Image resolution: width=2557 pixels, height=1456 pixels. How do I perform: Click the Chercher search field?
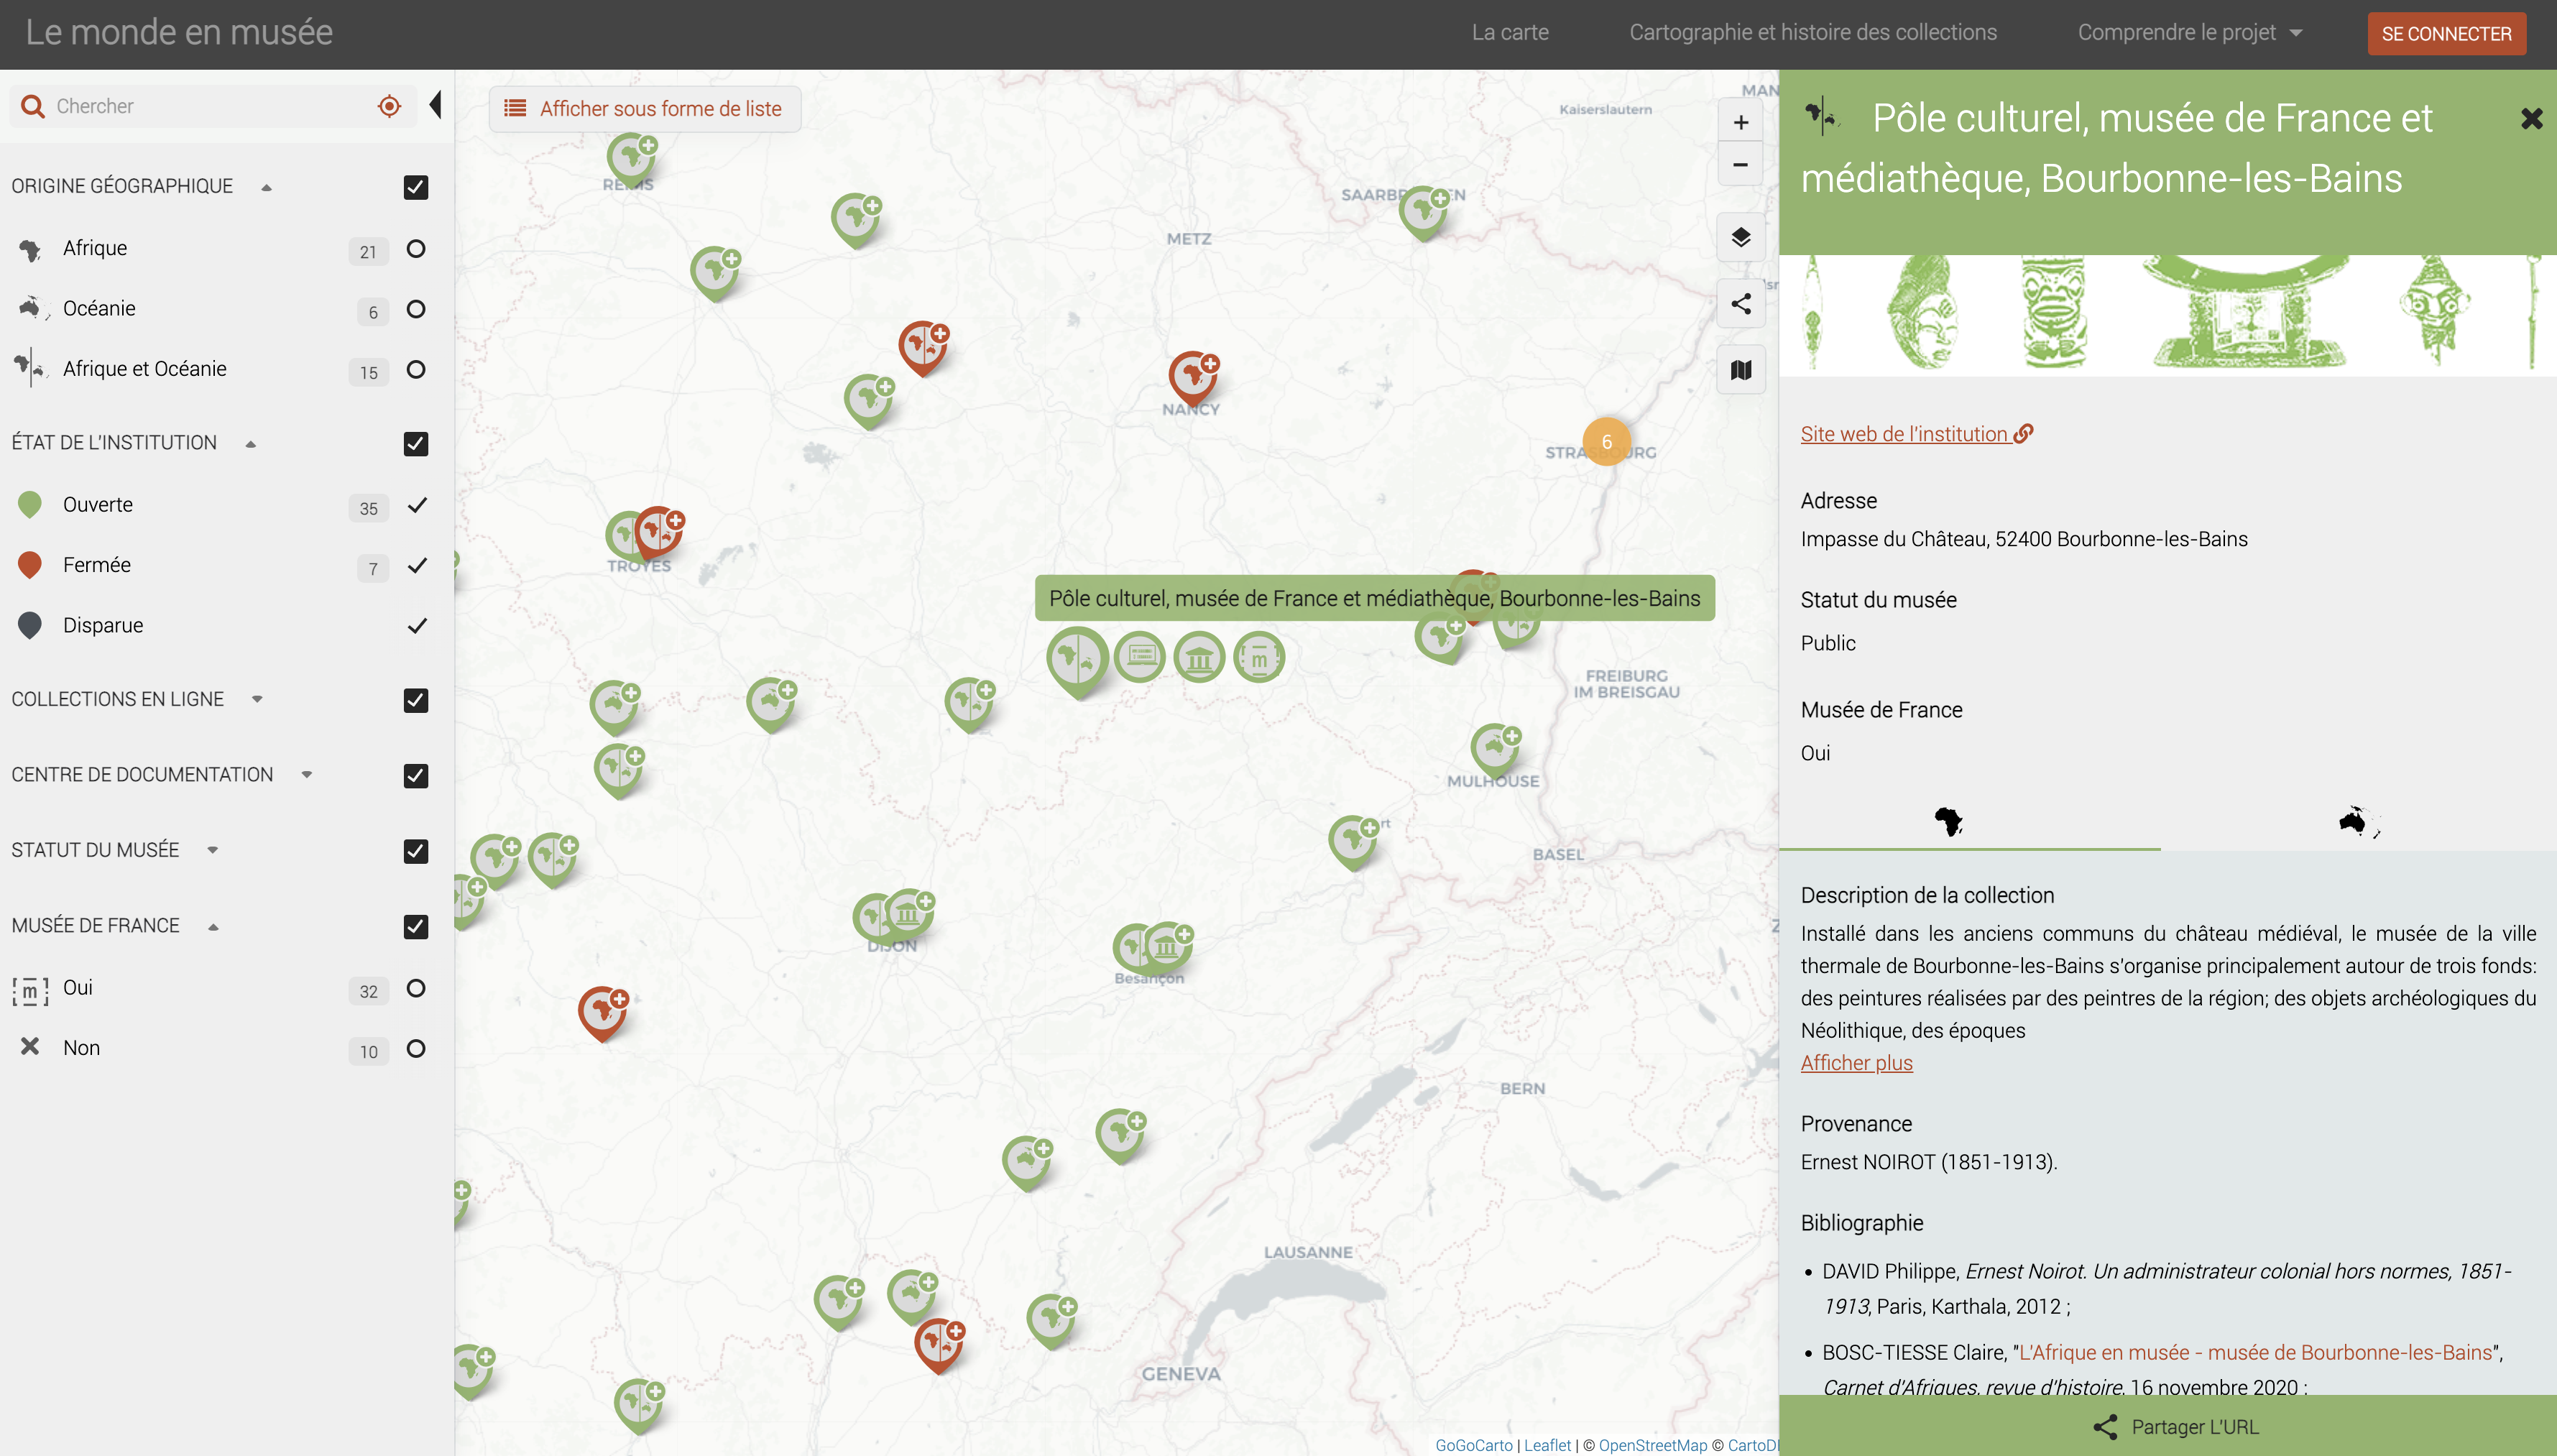pos(212,106)
